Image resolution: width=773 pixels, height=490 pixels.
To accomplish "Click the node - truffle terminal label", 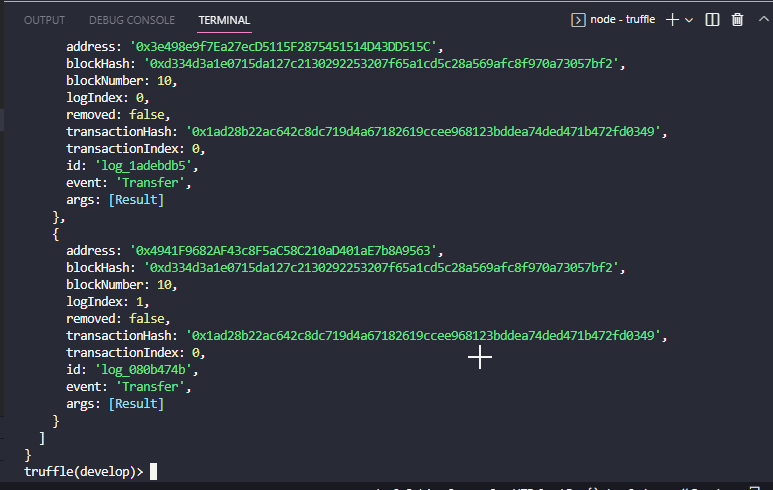I will (x=623, y=19).
